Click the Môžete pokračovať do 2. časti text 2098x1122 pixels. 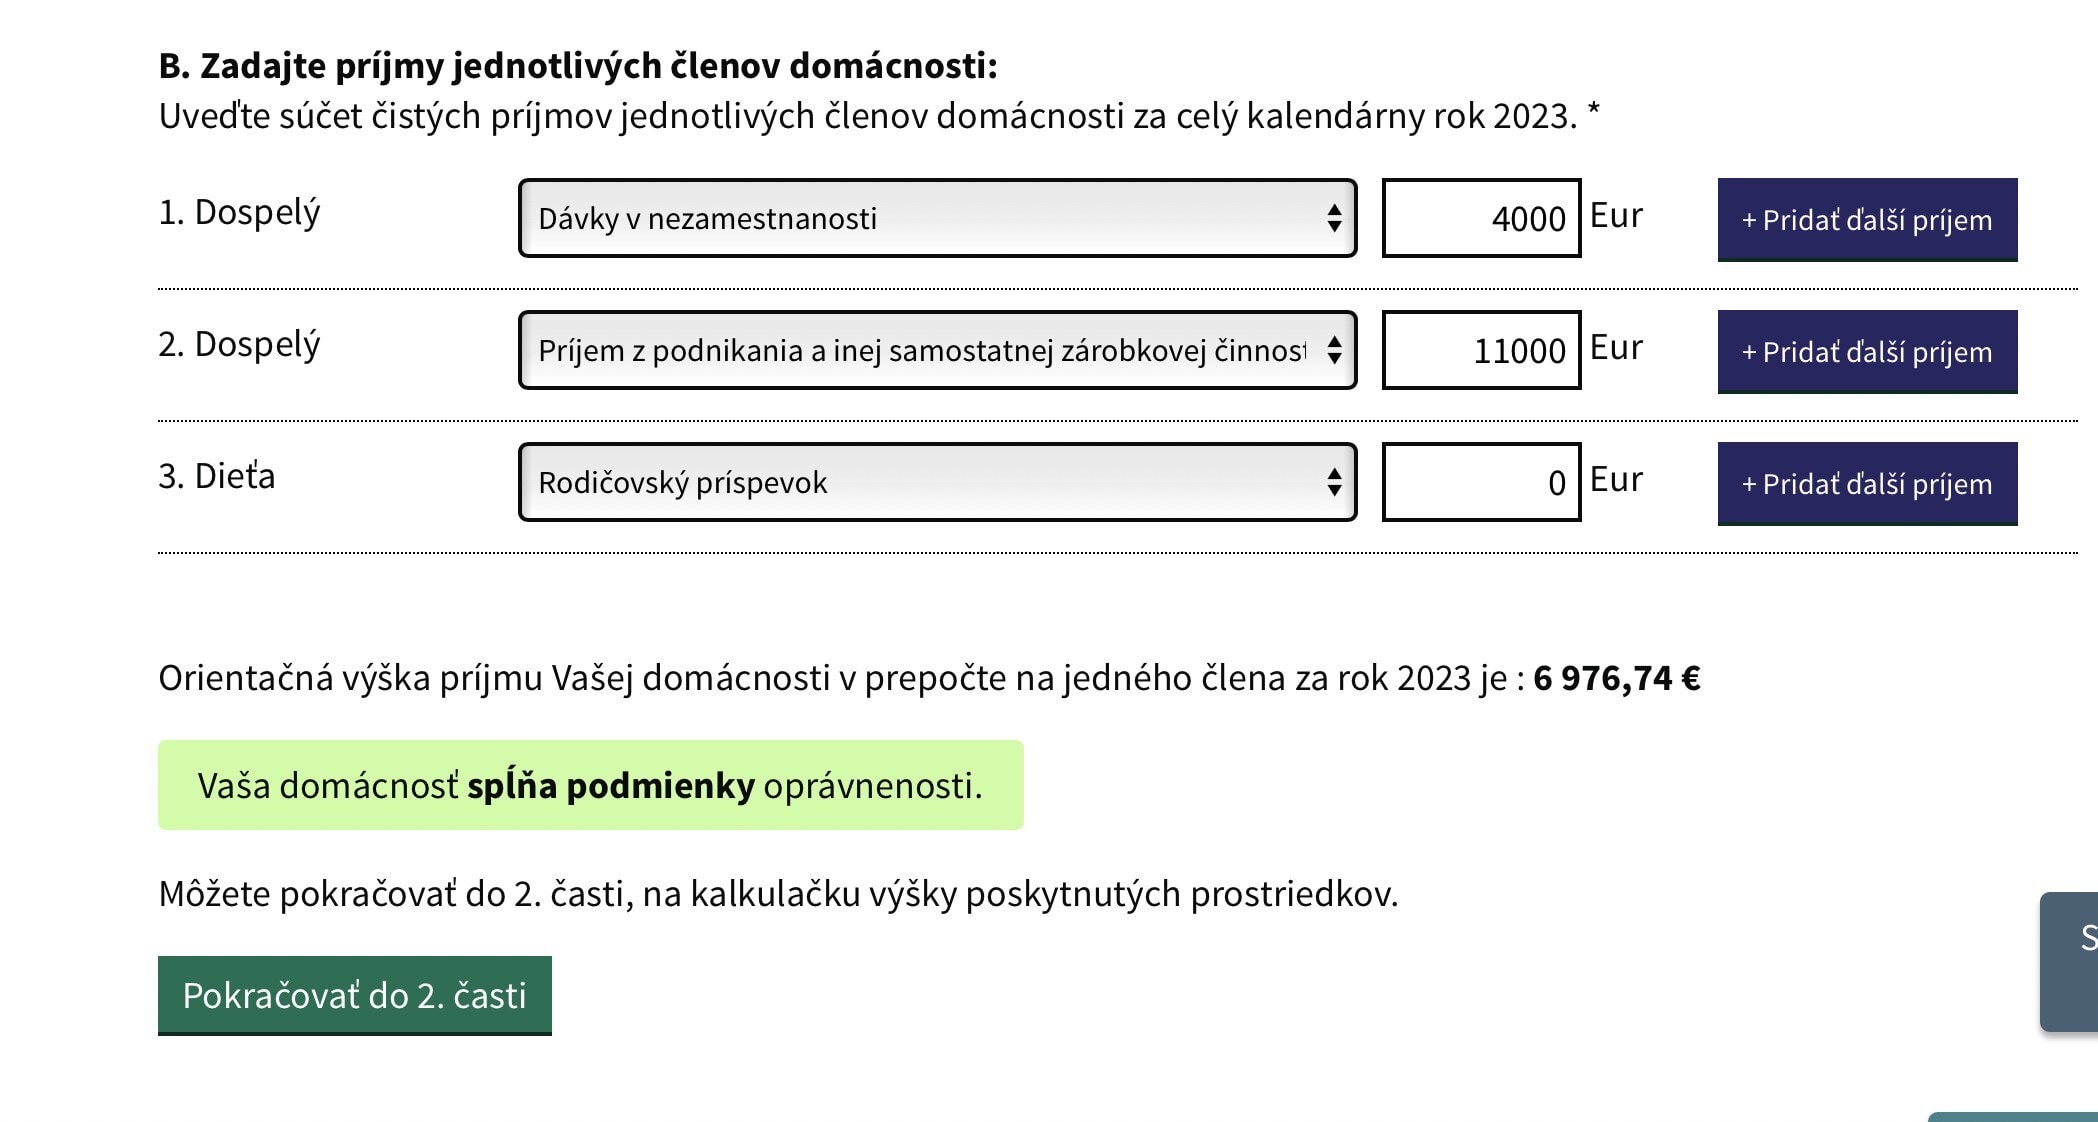pyautogui.click(x=778, y=894)
